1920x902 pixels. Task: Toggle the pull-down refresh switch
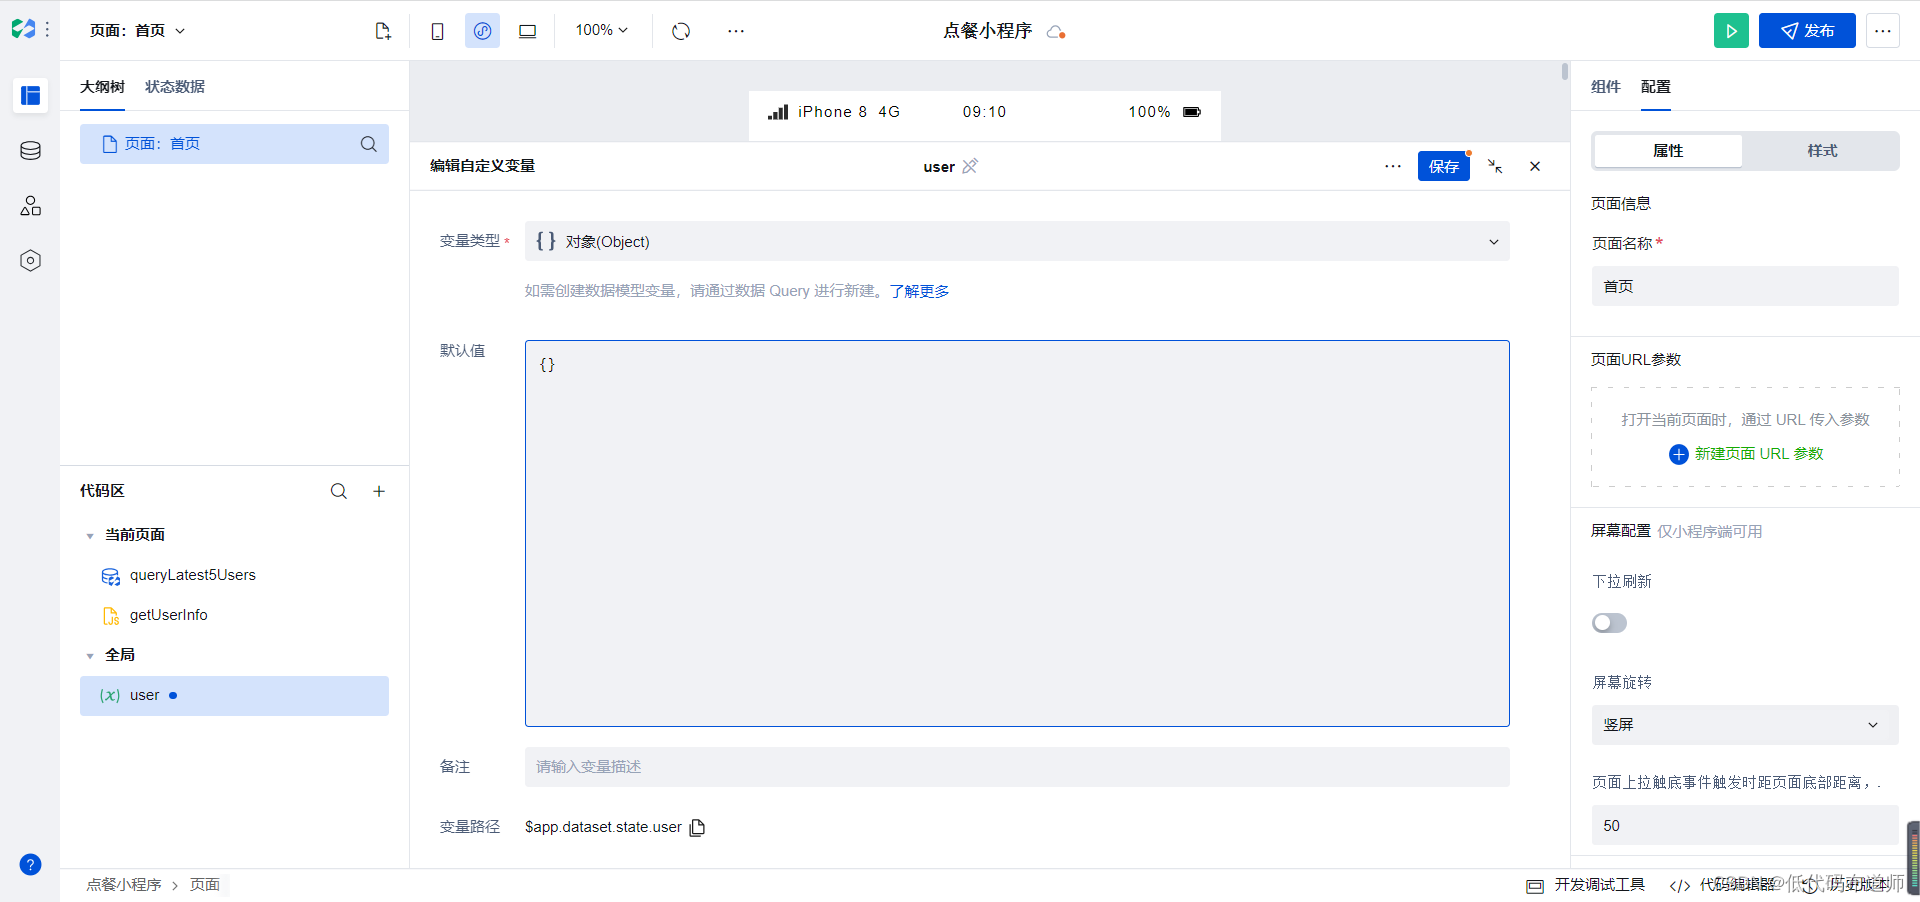(1609, 623)
